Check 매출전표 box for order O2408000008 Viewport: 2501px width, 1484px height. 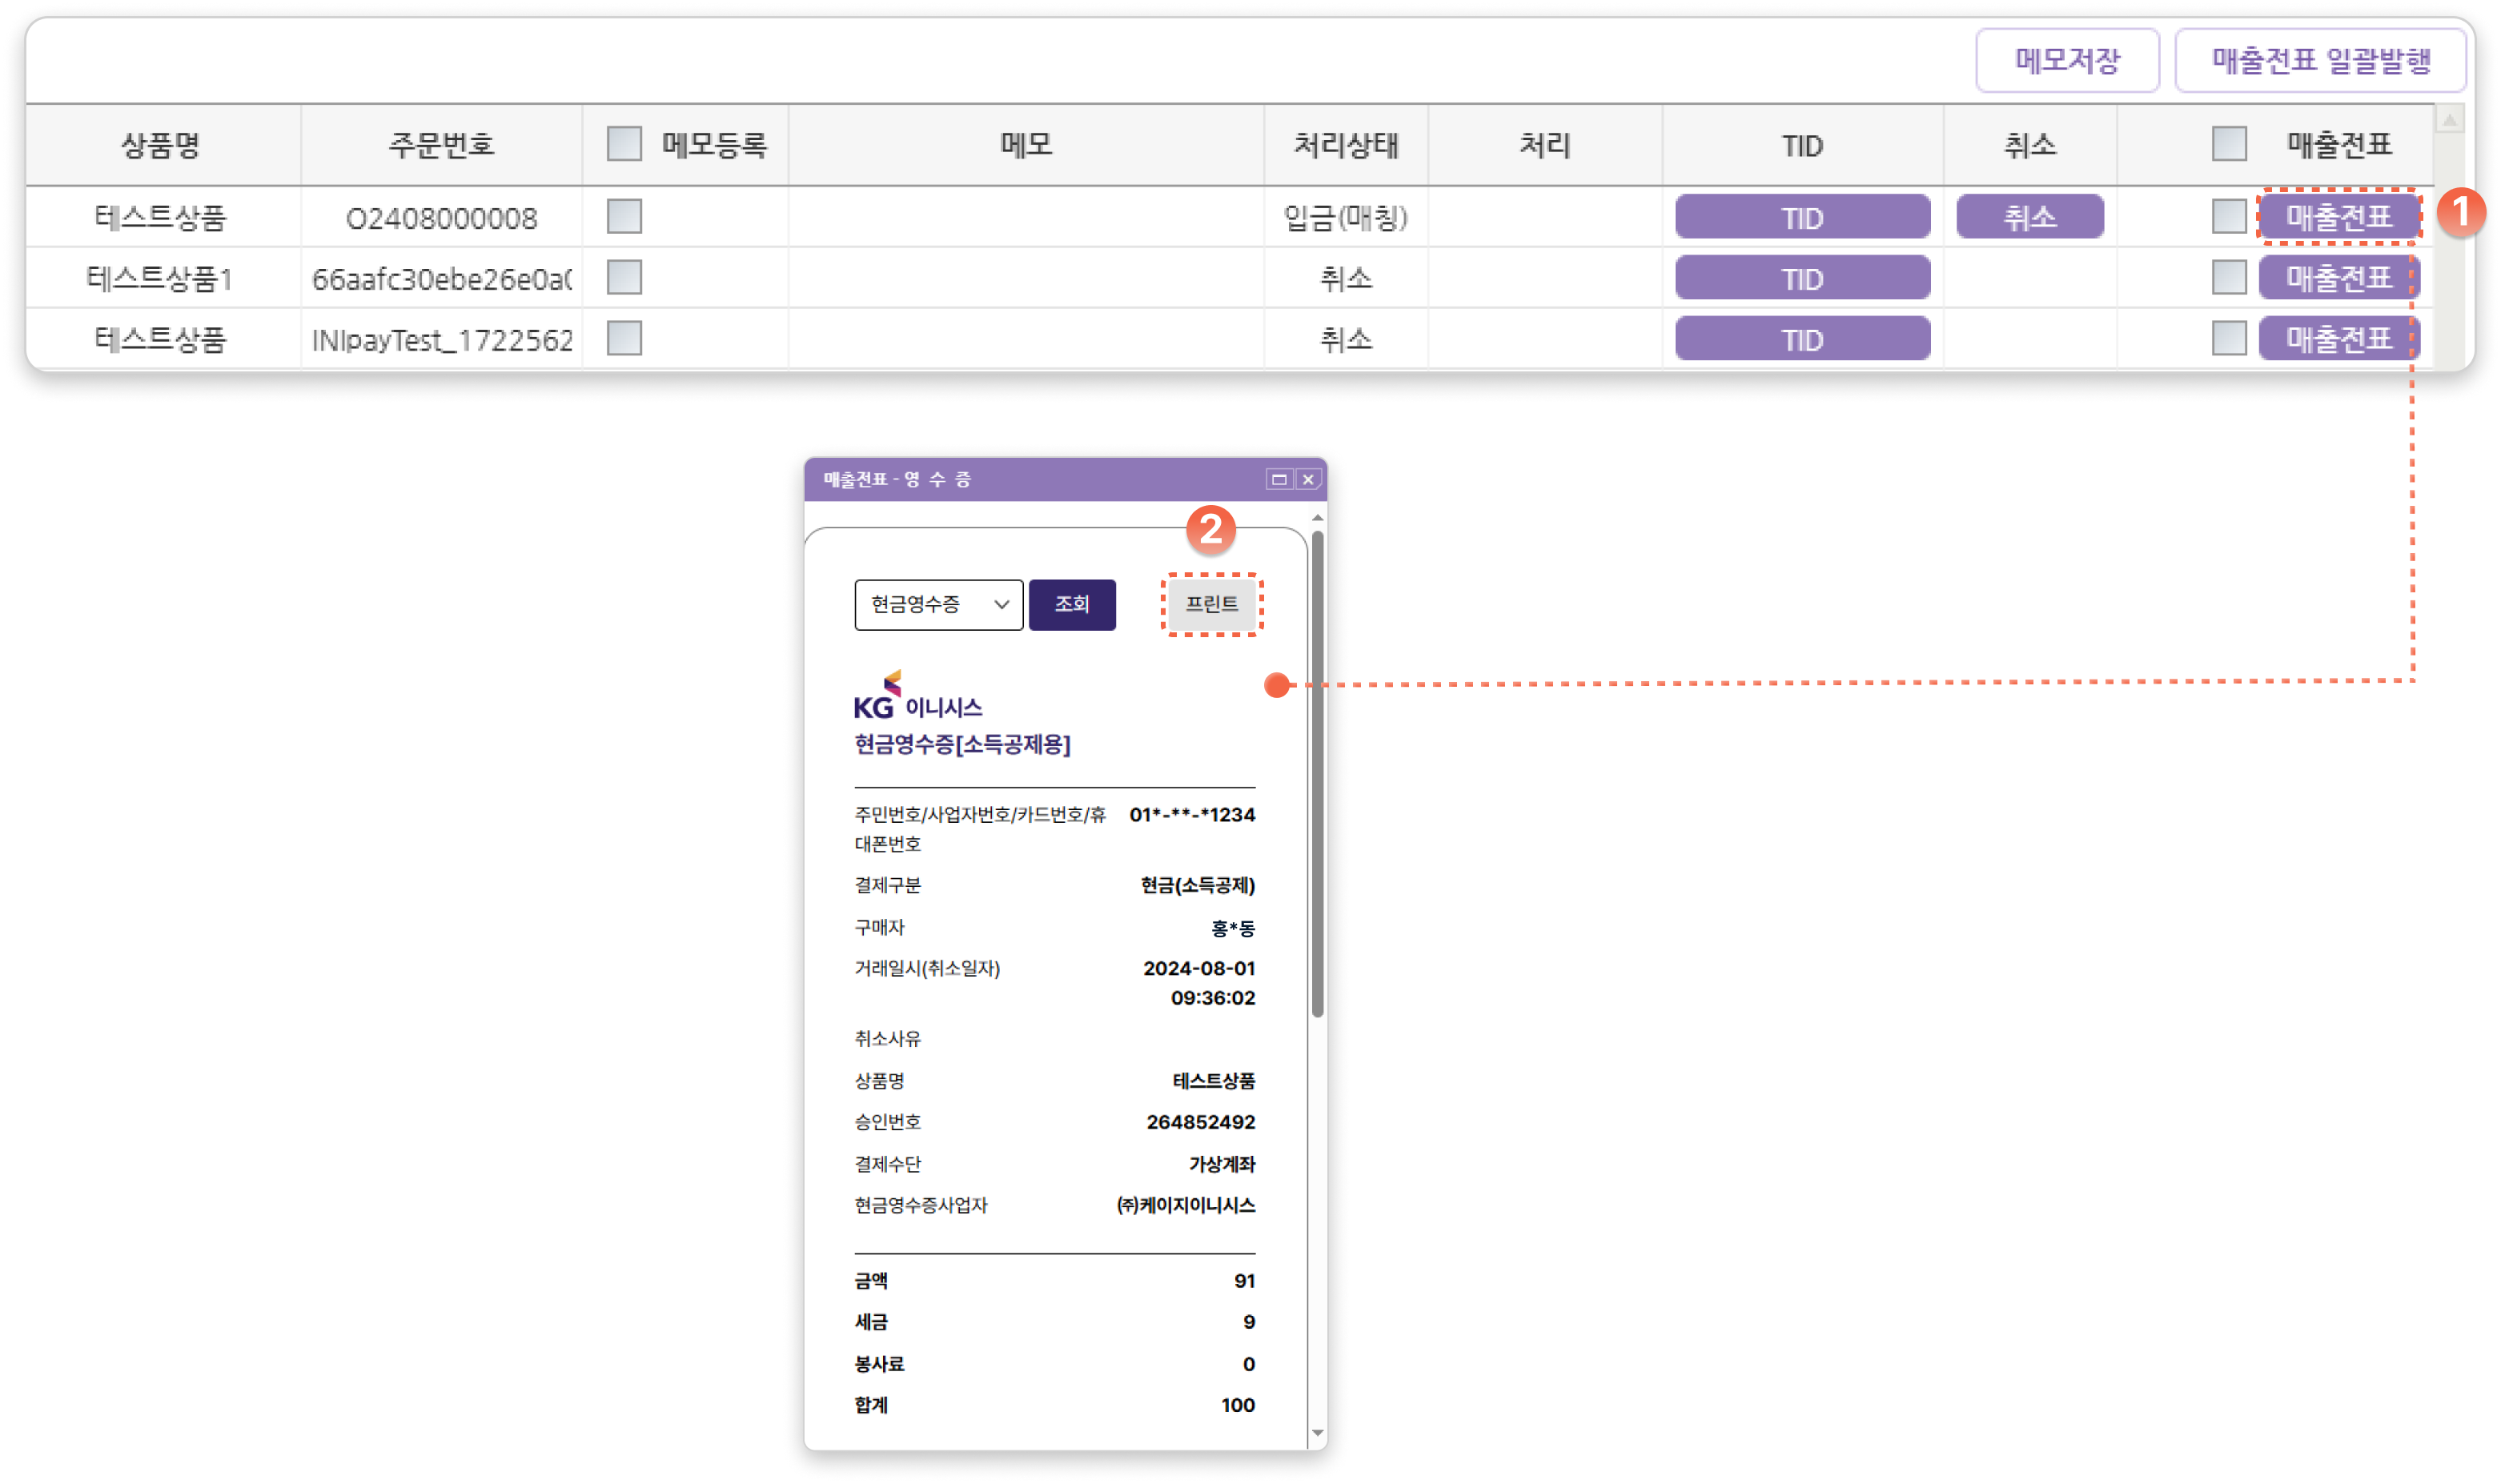[2228, 216]
